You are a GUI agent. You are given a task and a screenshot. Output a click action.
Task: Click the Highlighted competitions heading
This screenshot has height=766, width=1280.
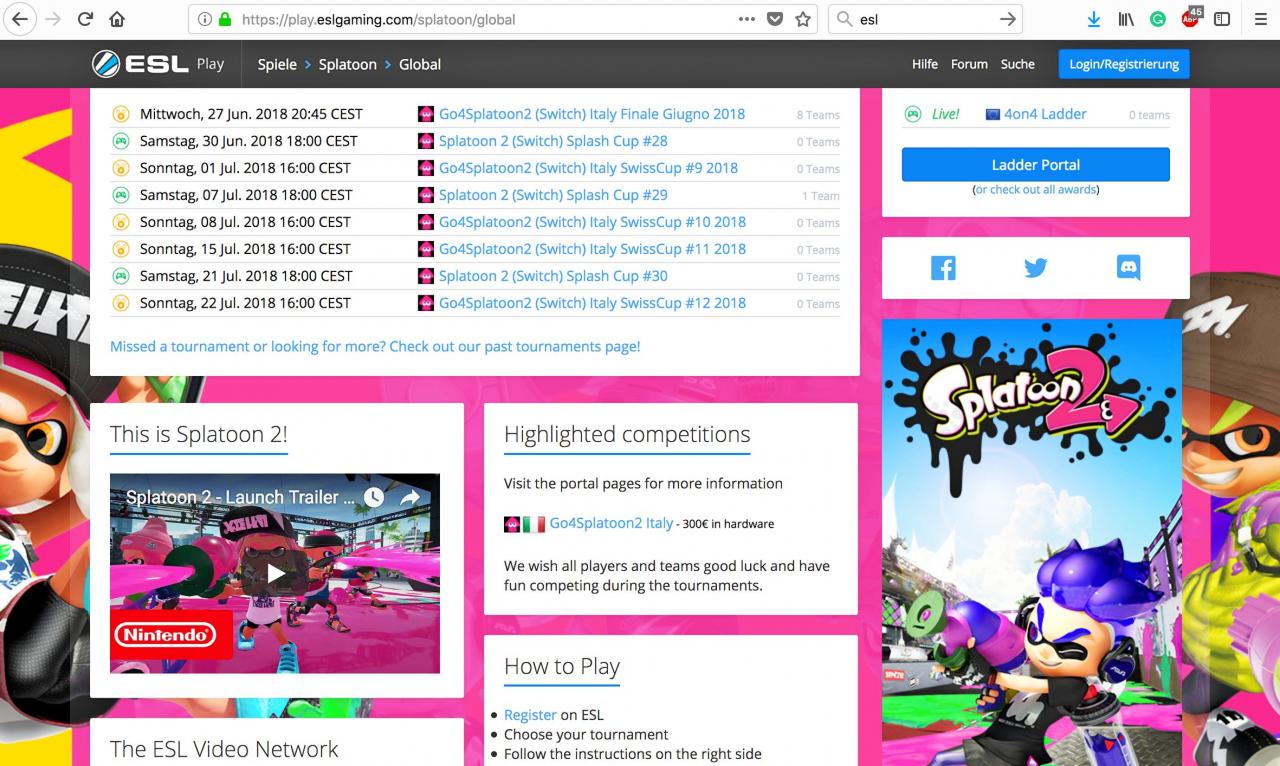pyautogui.click(x=627, y=434)
